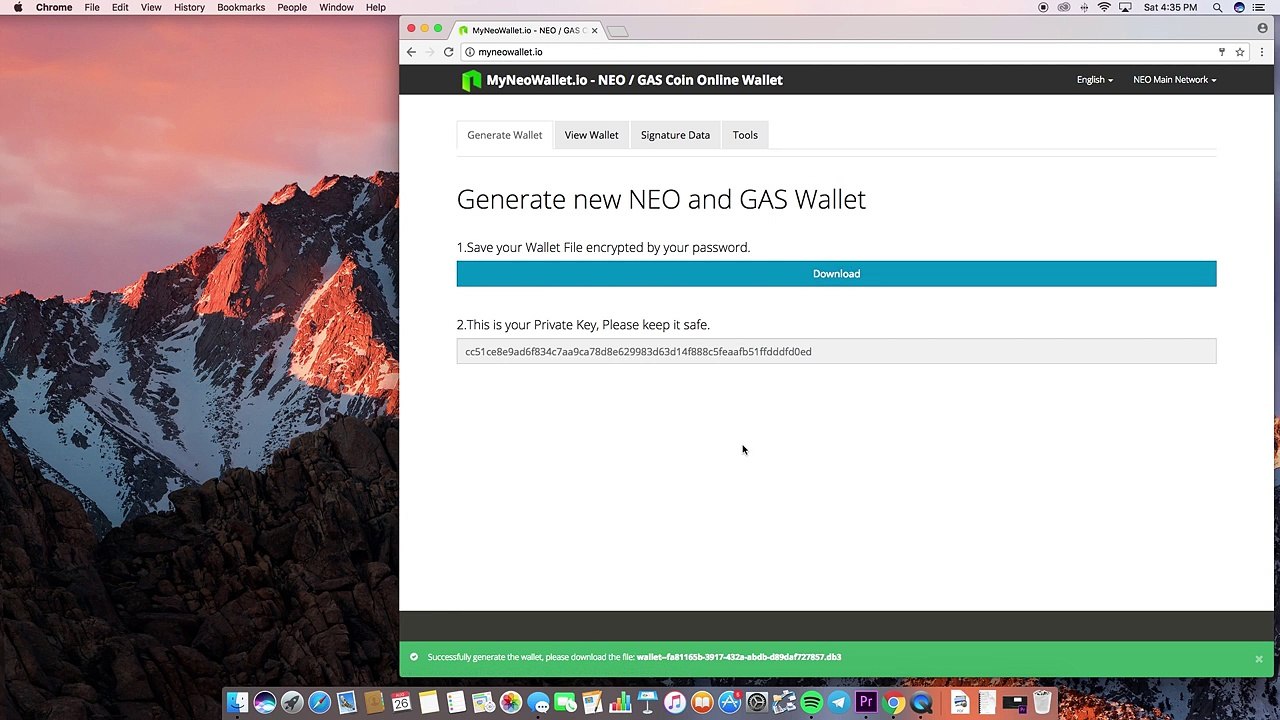Open the Edit menu
This screenshot has height=720, width=1280.
[x=120, y=7]
